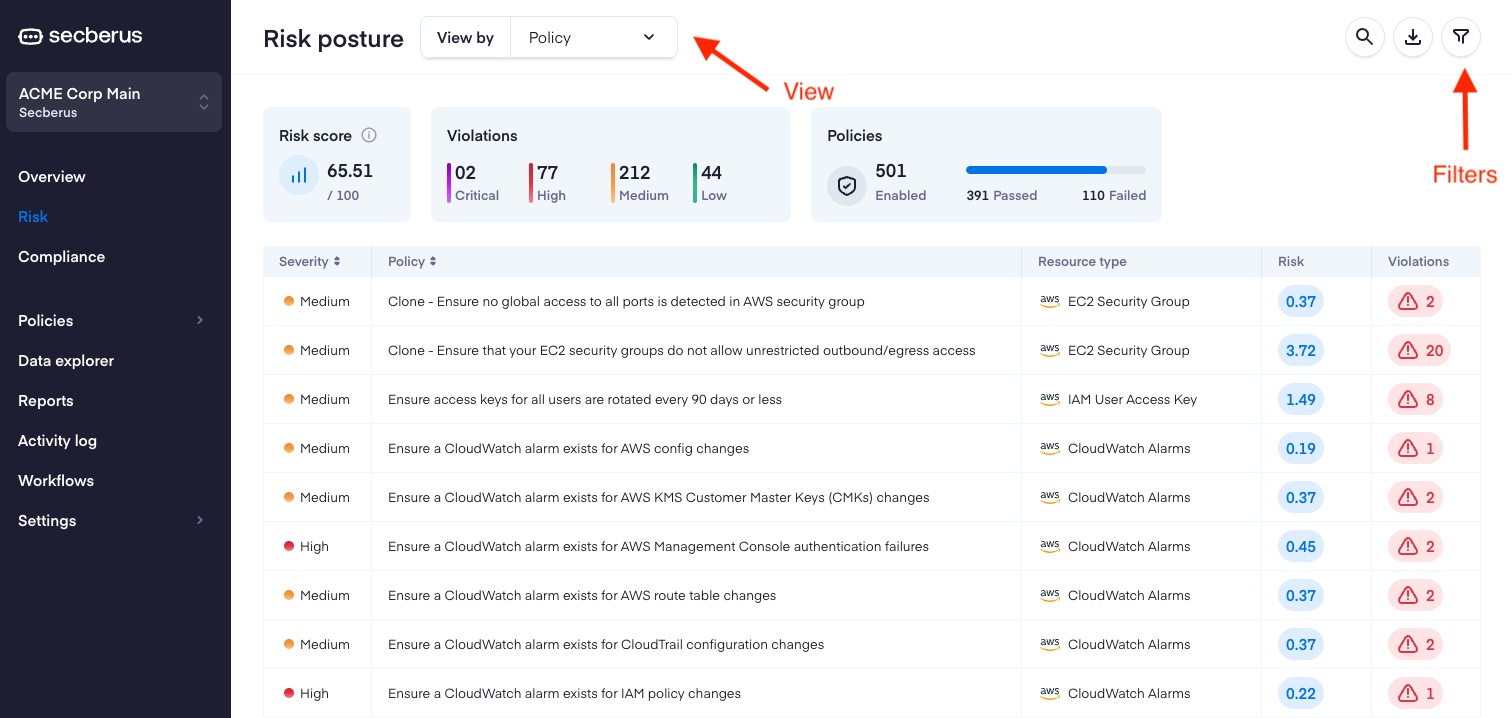The image size is (1512, 718).
Task: Click the 'Clone - Ensure no global access' policy
Action: (x=626, y=301)
